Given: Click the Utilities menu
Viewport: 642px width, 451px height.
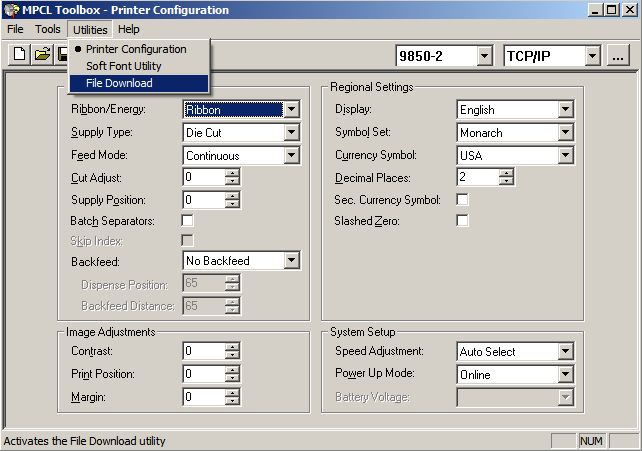Looking at the screenshot, I should (90, 30).
